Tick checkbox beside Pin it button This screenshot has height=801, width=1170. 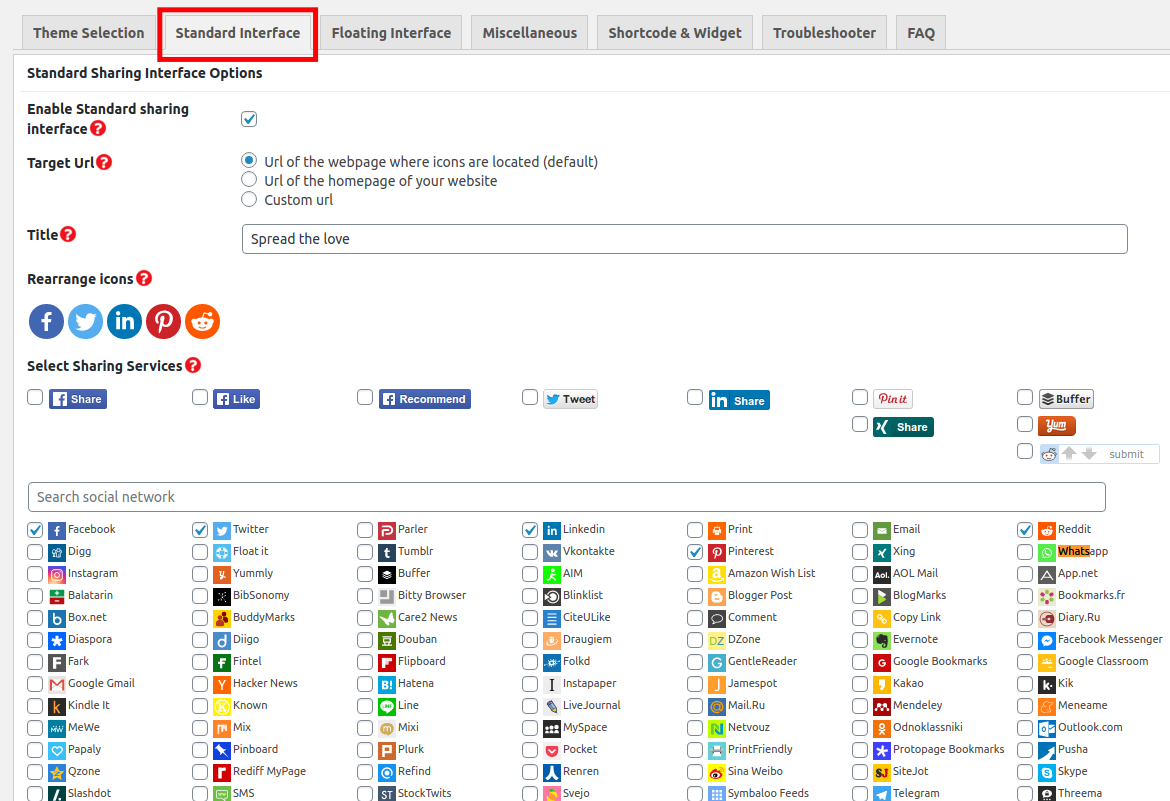tap(860, 397)
